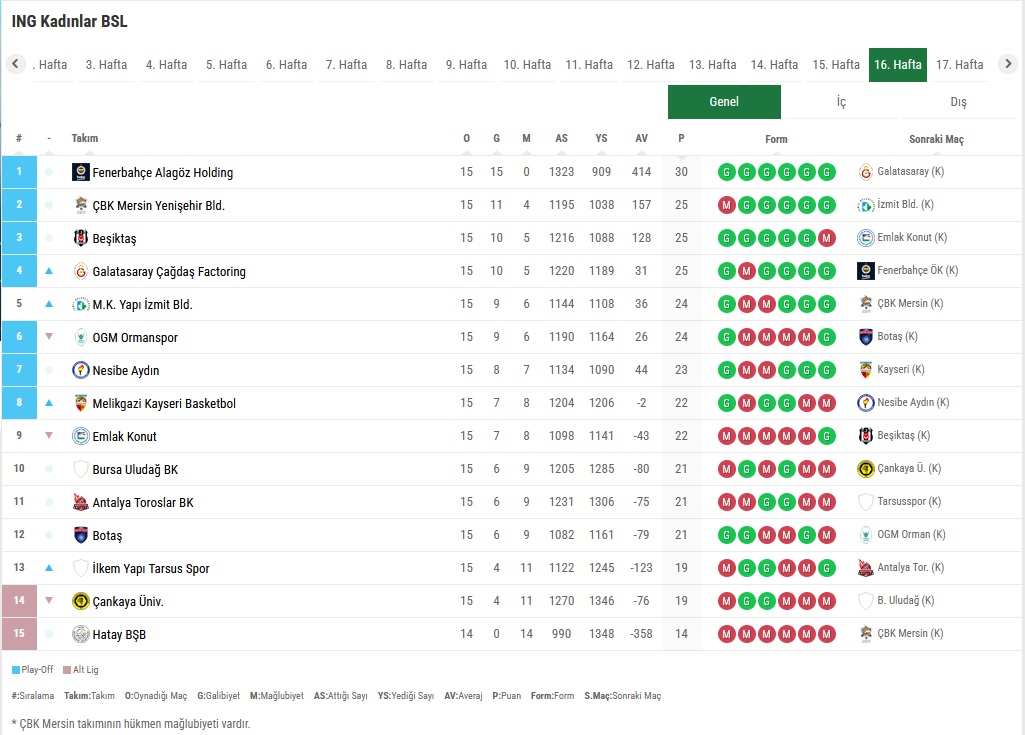
Task: Switch standings view to Dış
Action: point(958,102)
